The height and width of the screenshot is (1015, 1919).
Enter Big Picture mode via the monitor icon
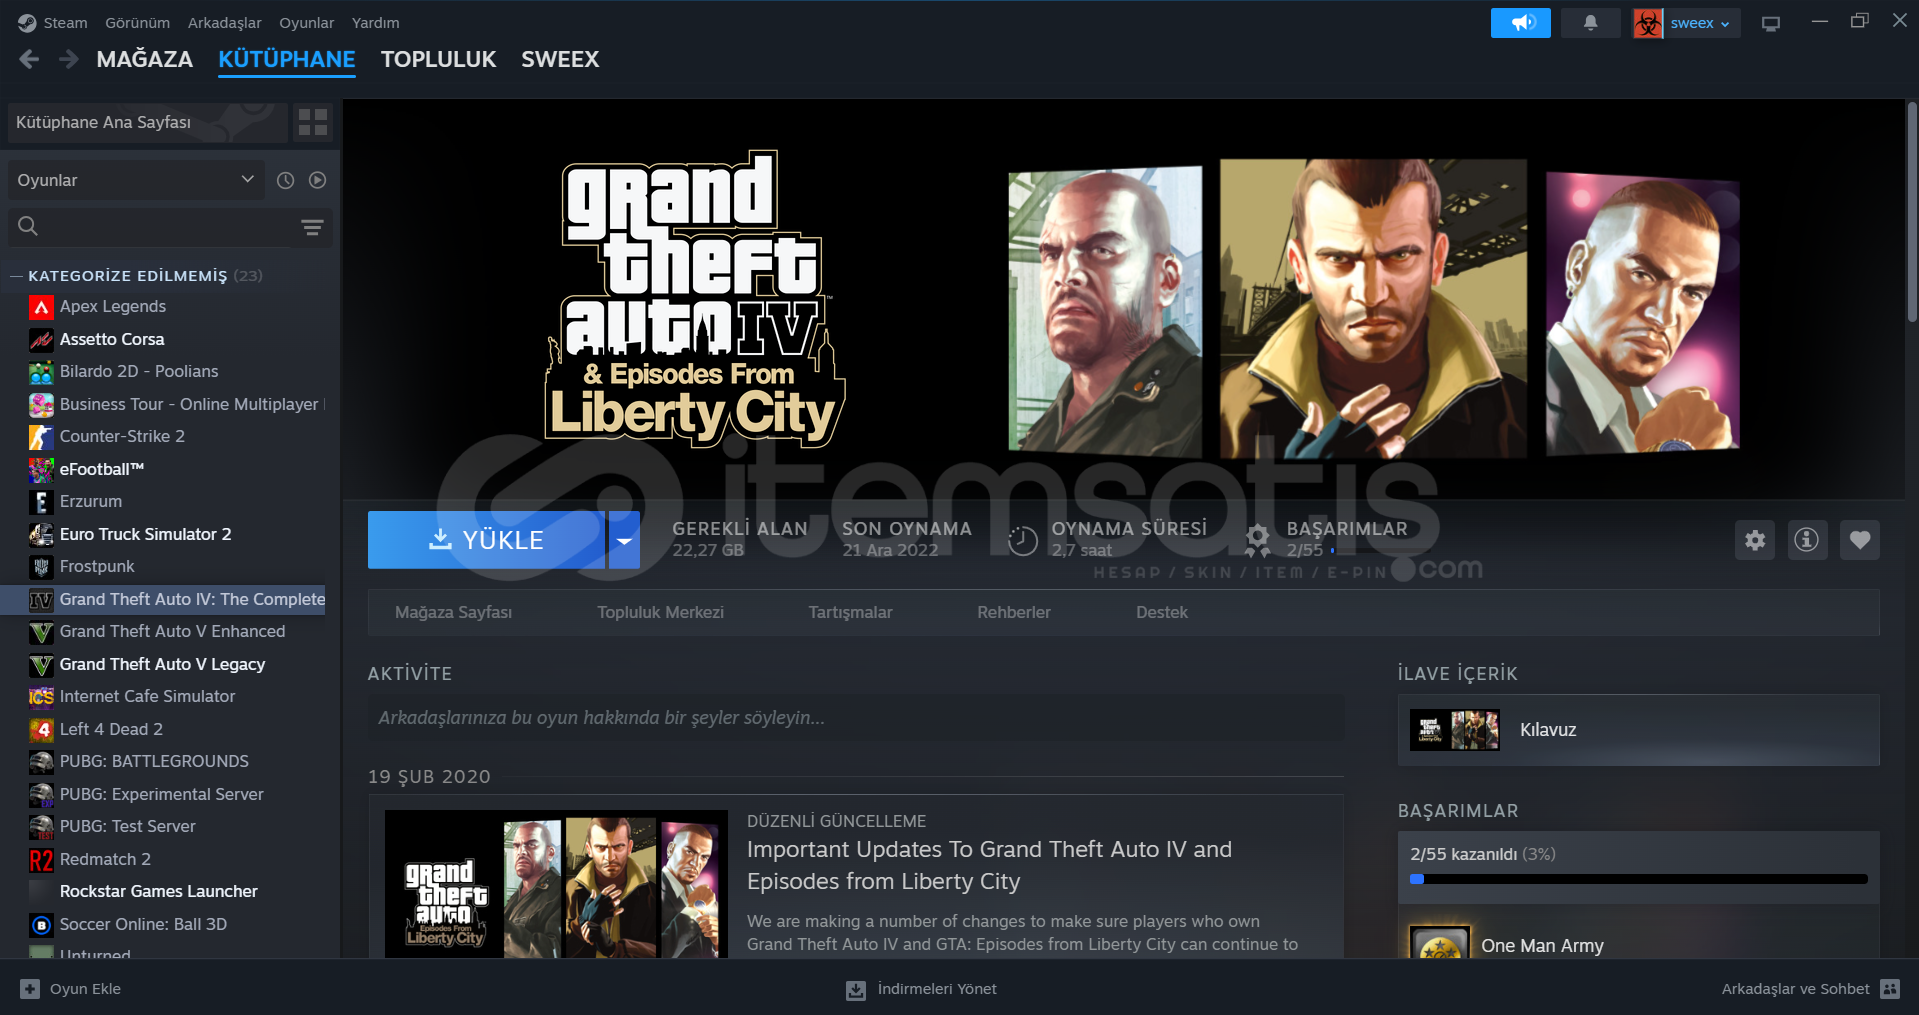pyautogui.click(x=1771, y=24)
